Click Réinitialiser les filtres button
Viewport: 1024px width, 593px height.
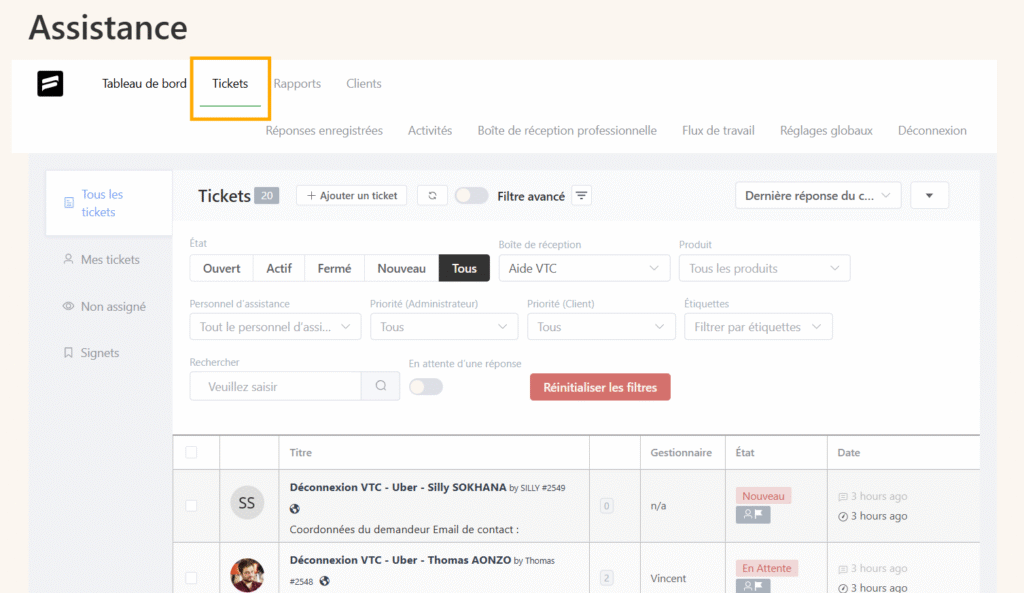600,387
